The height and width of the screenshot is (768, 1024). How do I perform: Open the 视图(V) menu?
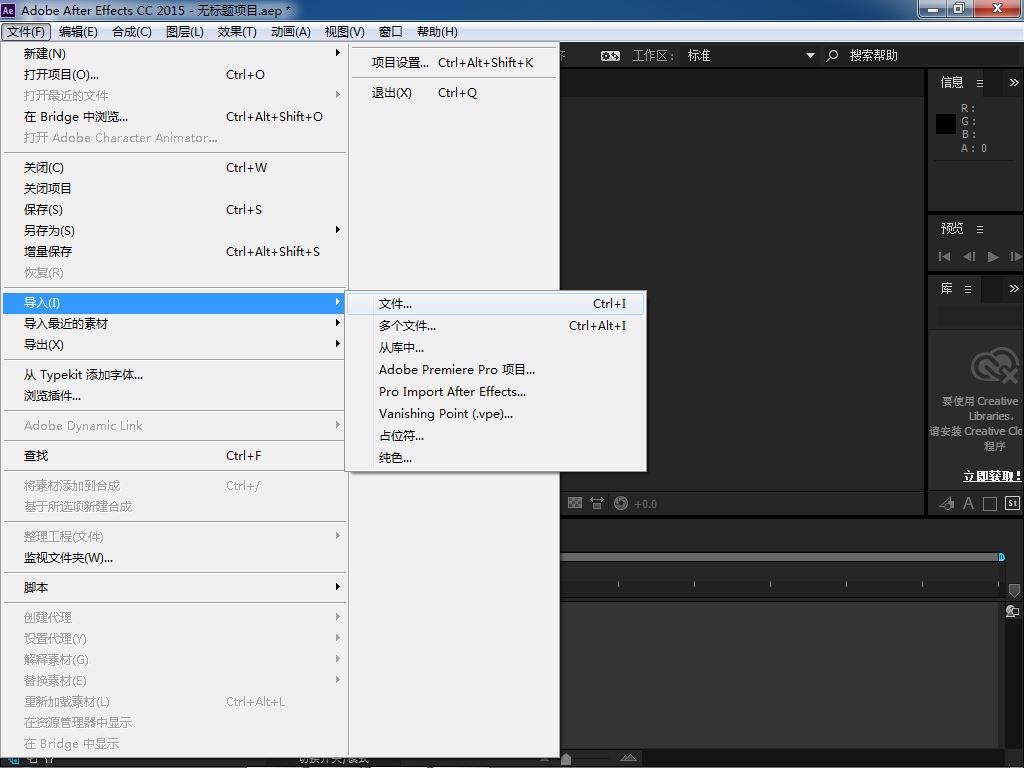[344, 32]
